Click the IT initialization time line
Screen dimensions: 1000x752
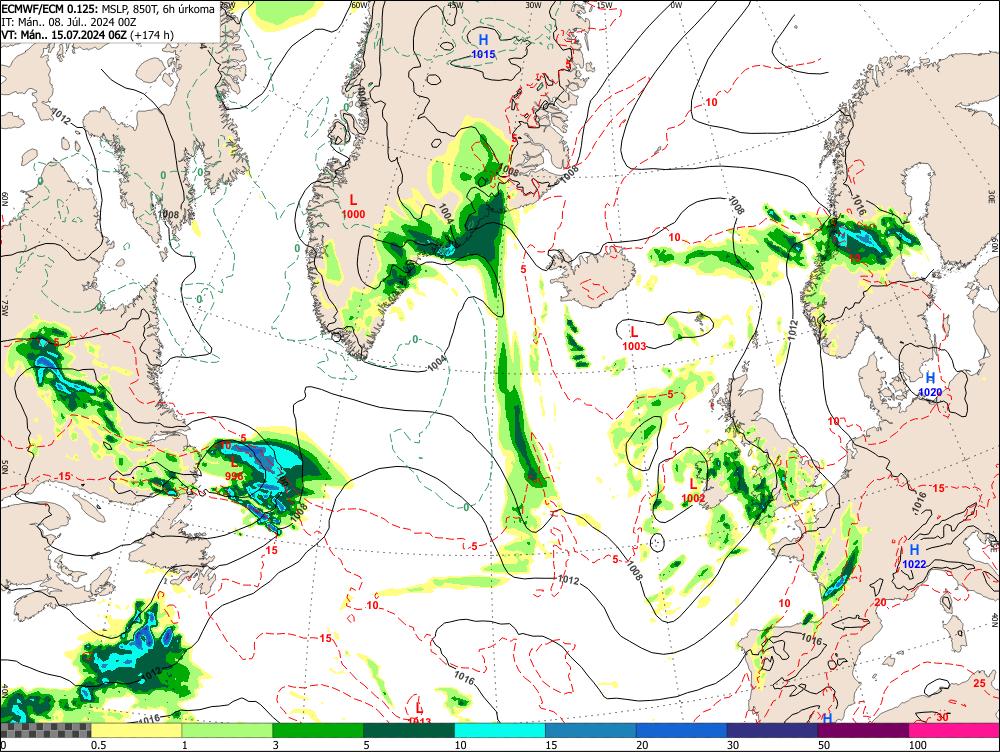pos(68,22)
